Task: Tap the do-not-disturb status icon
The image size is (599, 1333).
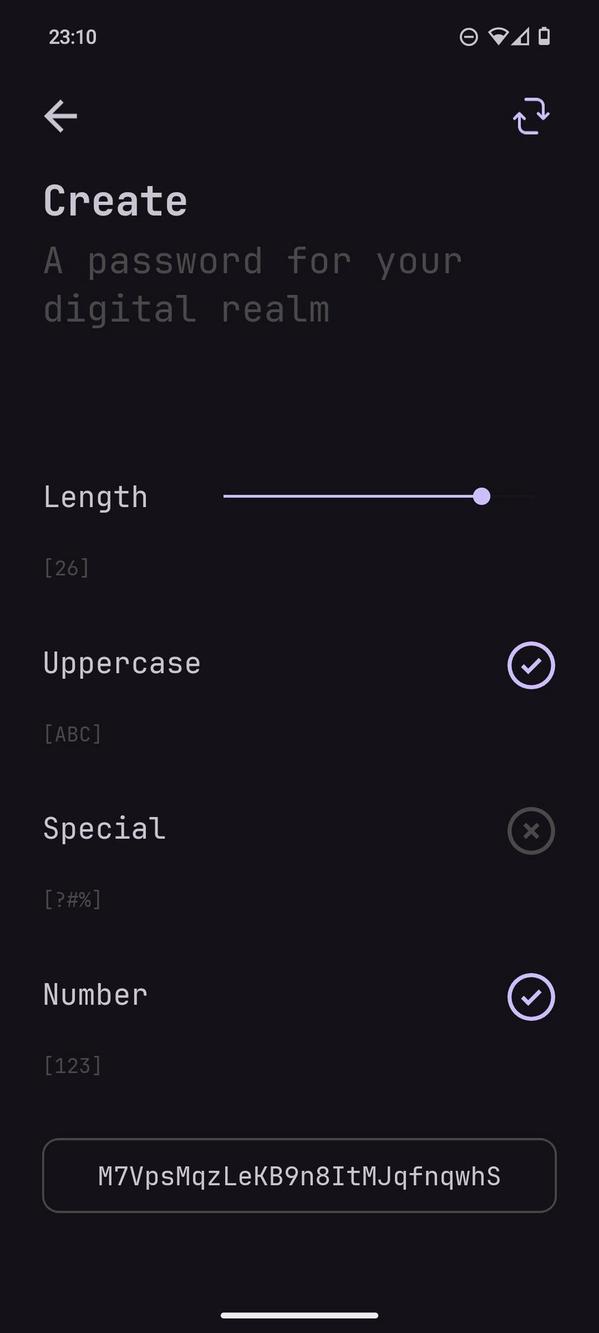Action: [x=468, y=37]
